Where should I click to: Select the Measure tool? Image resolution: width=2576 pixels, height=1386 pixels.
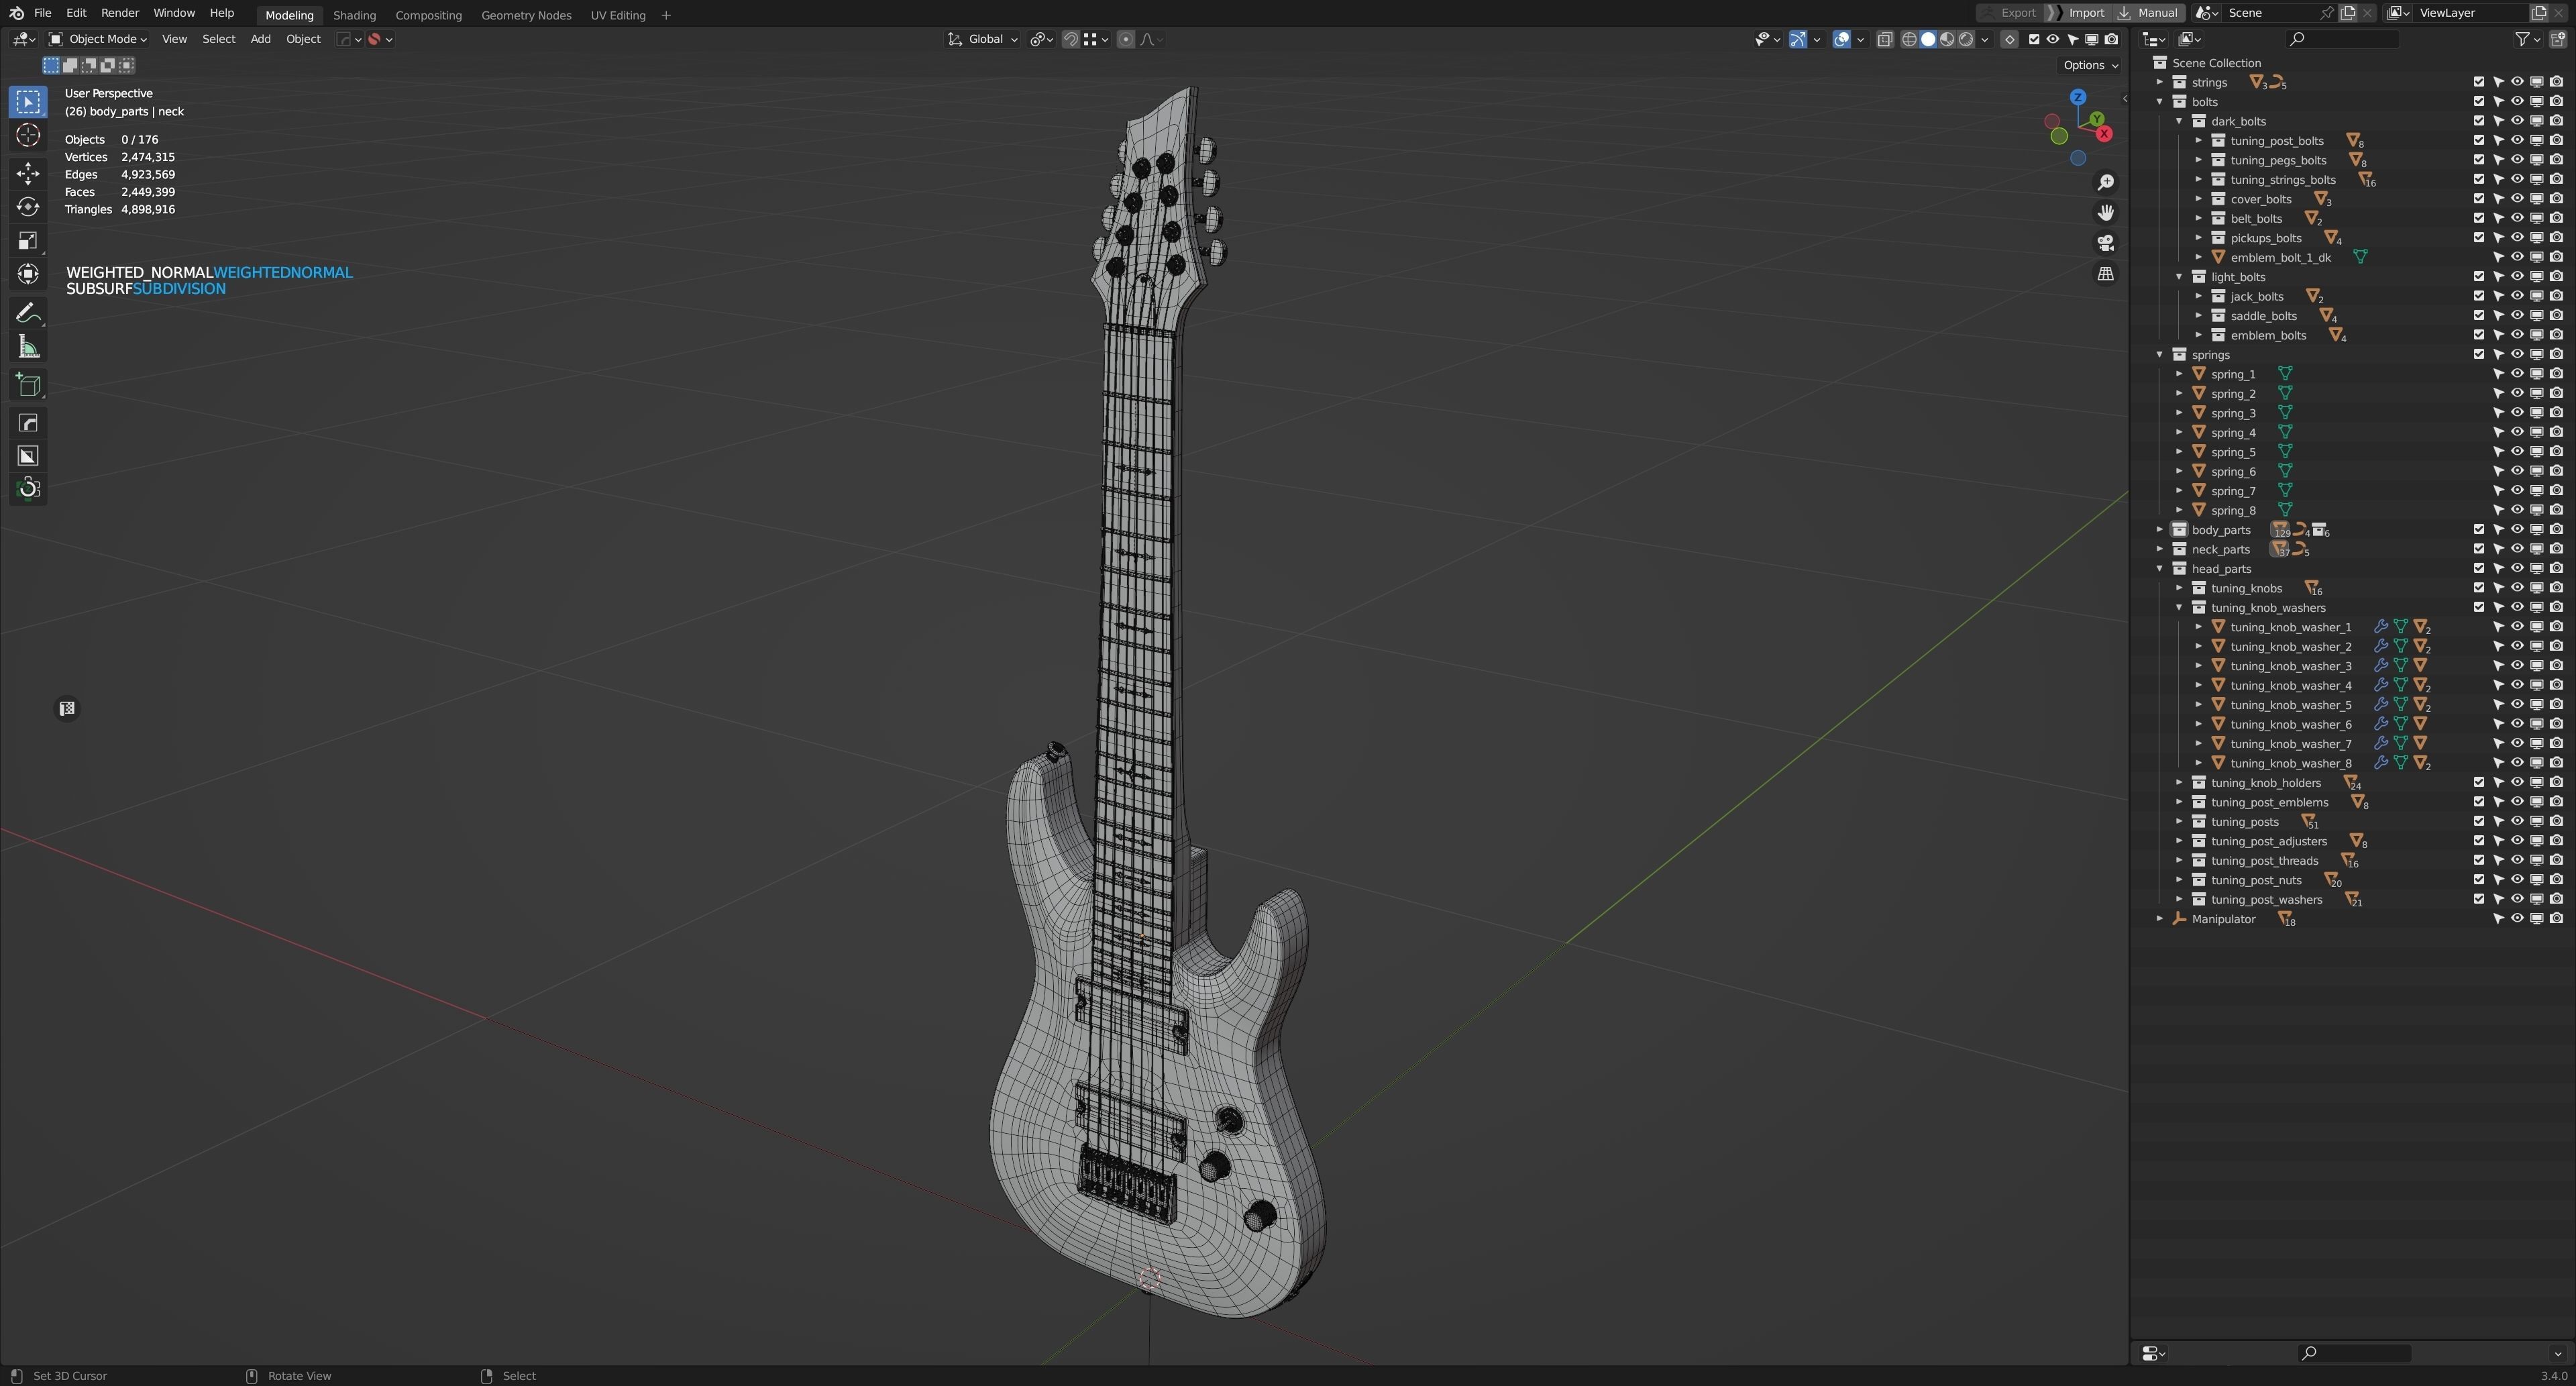click(28, 347)
